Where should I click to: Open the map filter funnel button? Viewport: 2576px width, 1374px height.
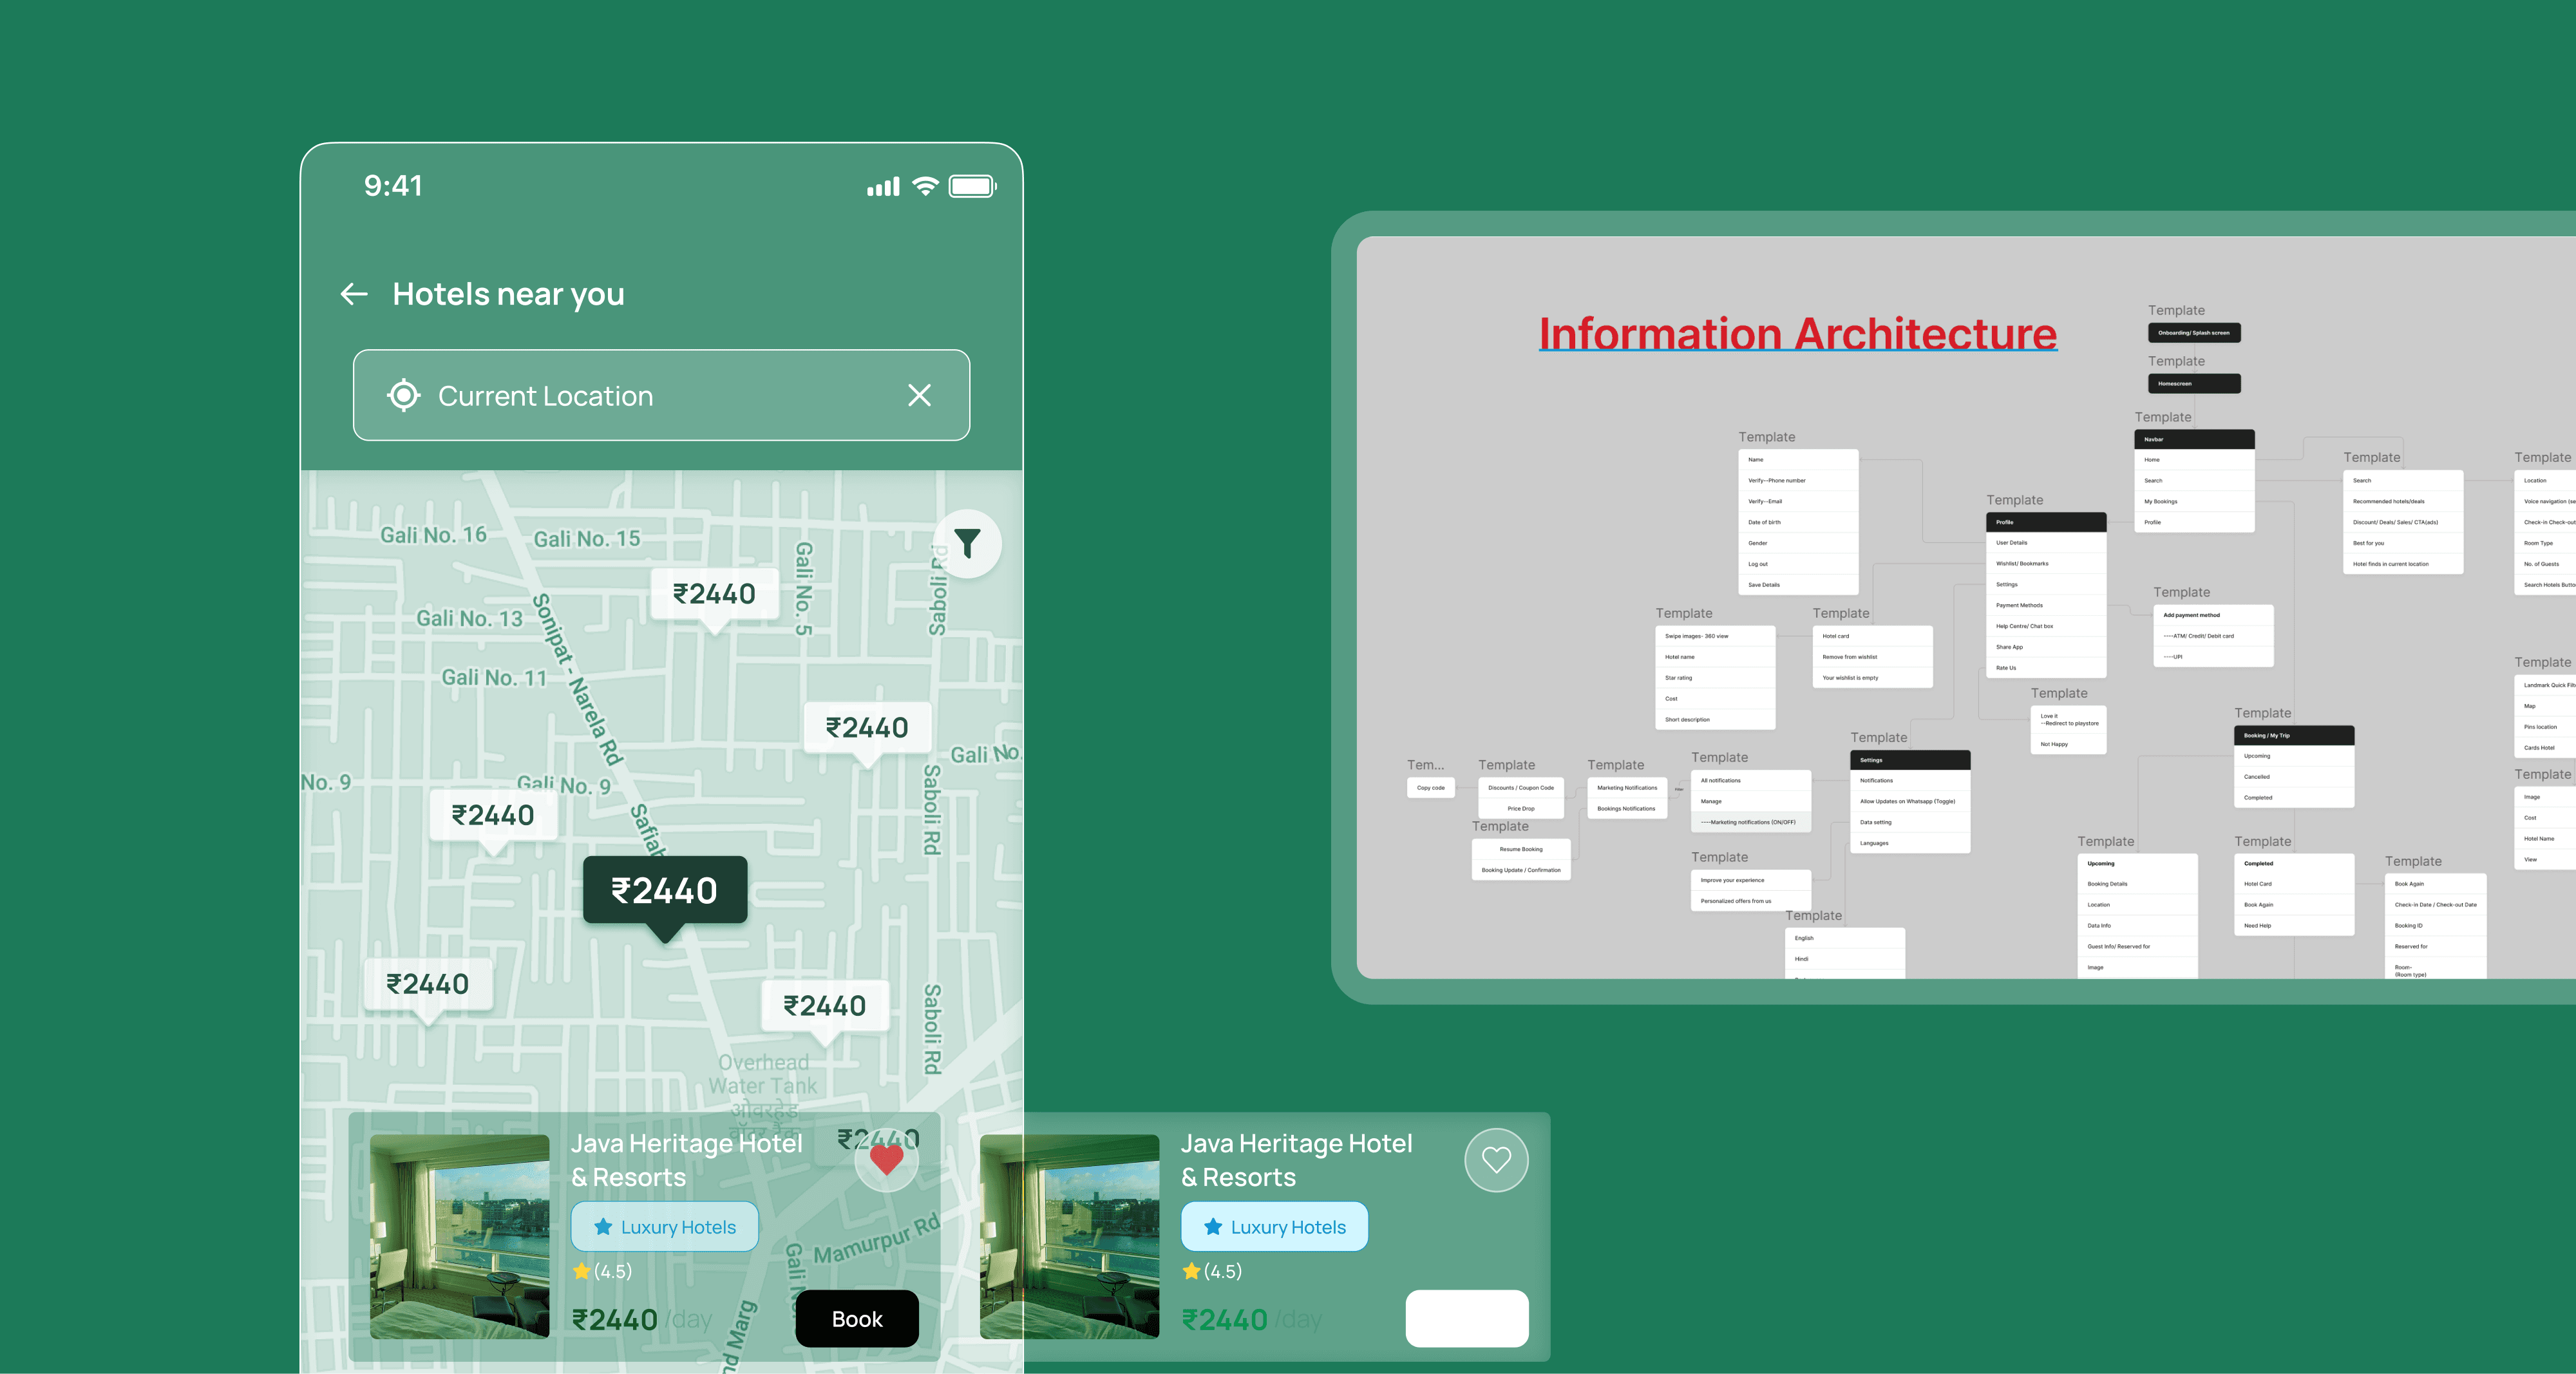(x=967, y=543)
